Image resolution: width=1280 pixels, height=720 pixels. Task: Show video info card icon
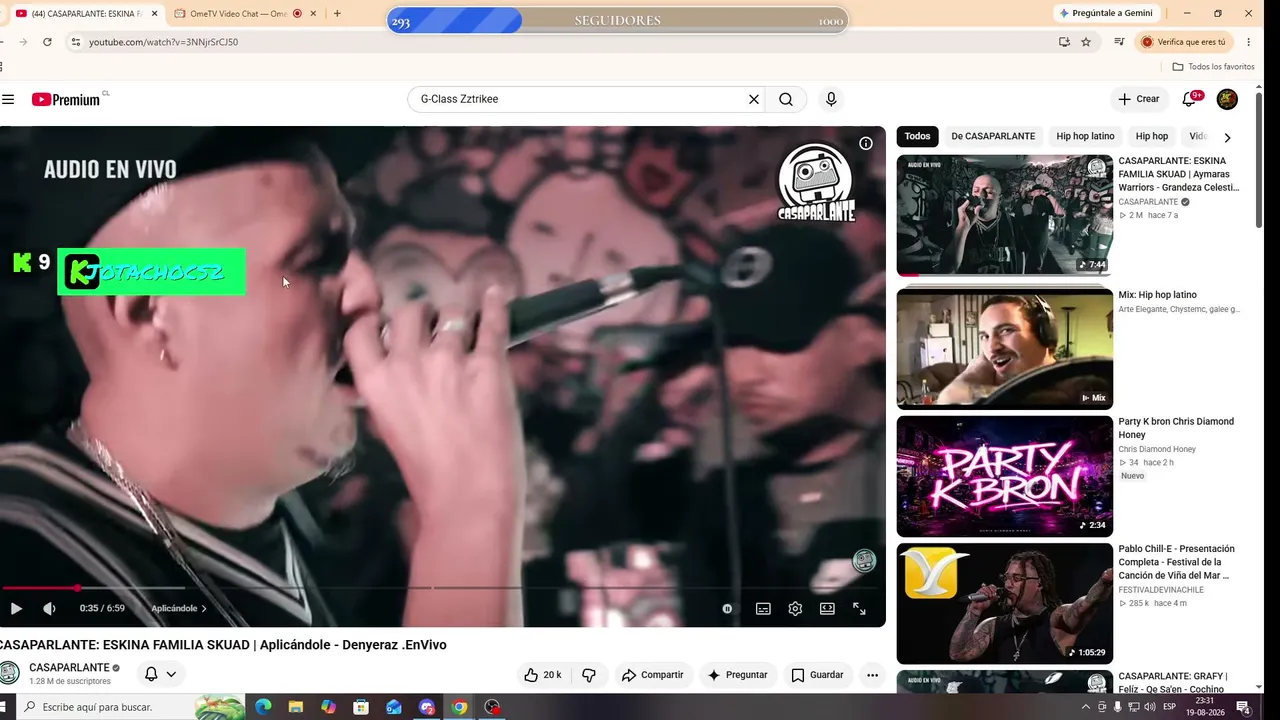pyautogui.click(x=866, y=143)
